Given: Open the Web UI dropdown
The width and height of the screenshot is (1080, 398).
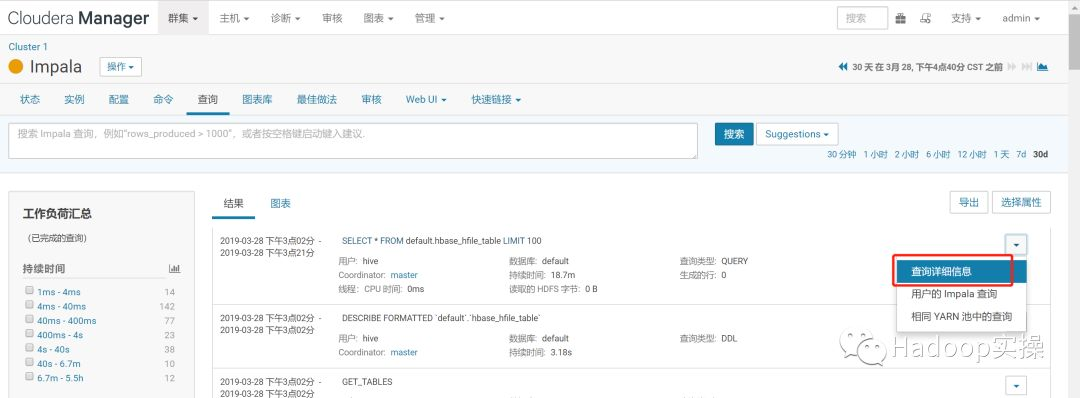Looking at the screenshot, I should click(426, 99).
